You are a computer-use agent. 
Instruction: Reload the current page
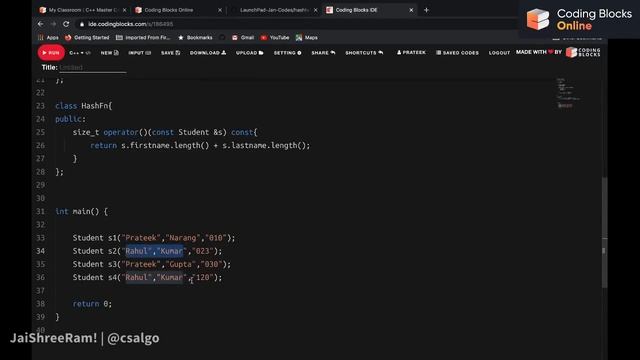click(66, 24)
